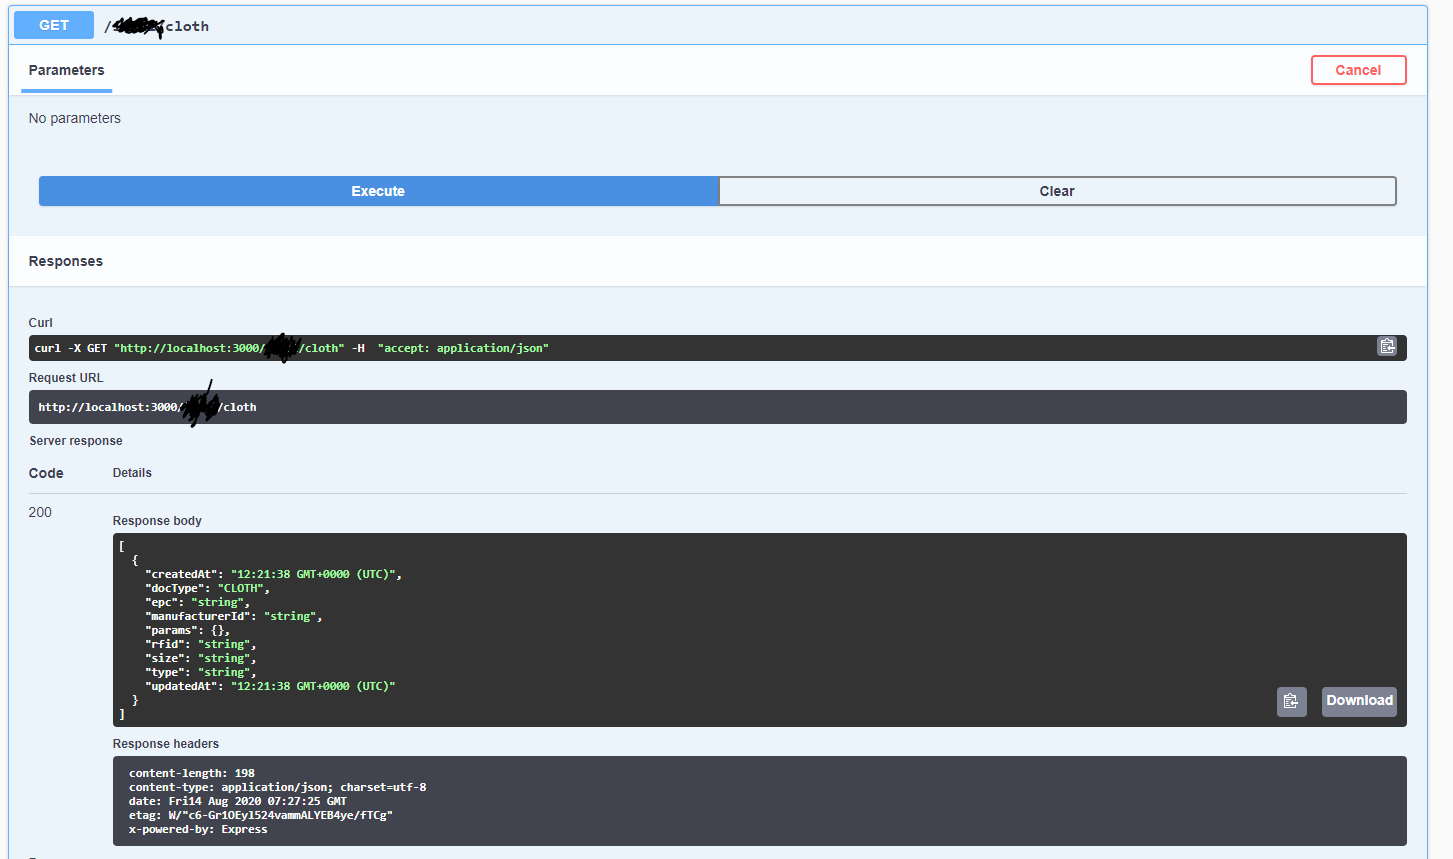Click the content-type header line

tap(277, 787)
